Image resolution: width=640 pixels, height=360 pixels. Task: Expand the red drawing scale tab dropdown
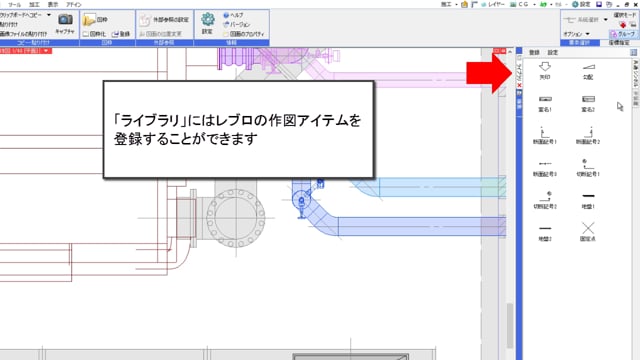46,51
